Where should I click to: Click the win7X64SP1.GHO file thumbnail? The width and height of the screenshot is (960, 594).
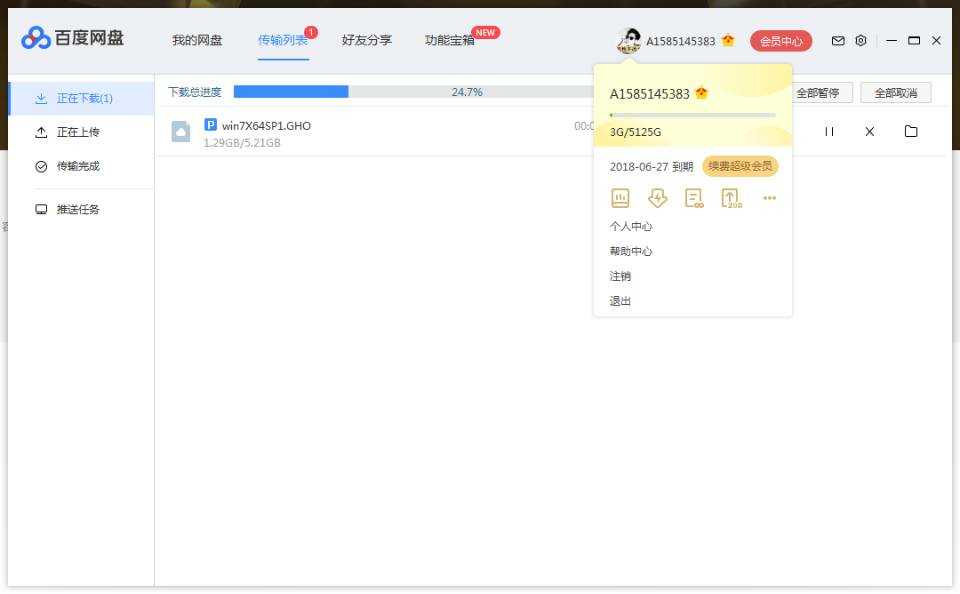tap(181, 132)
